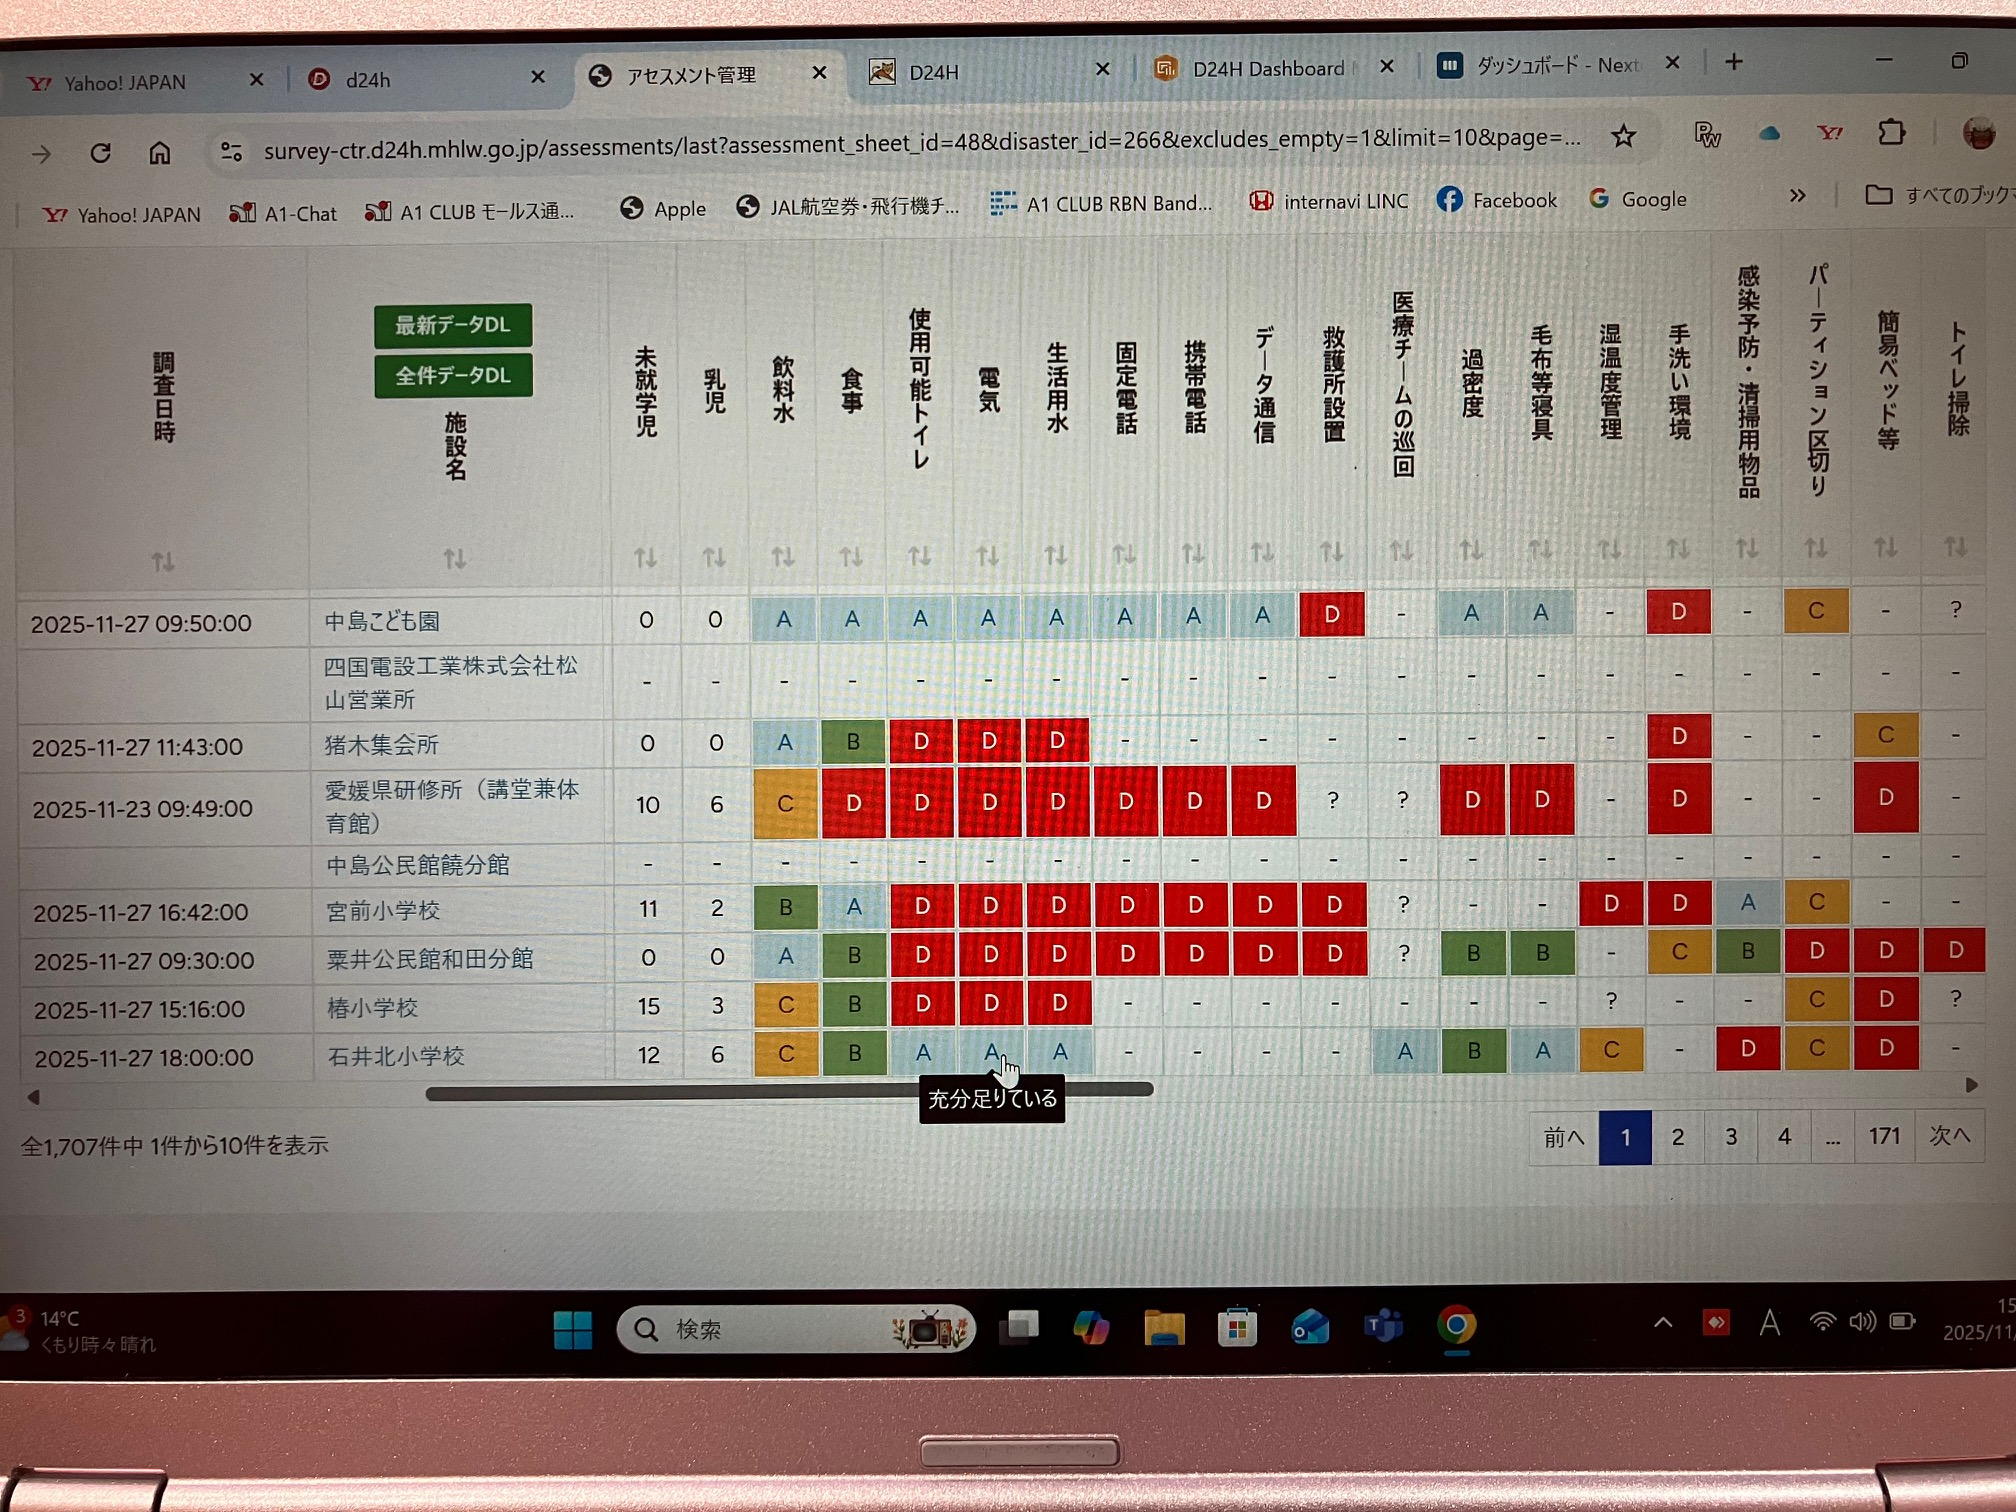Sort the 飲料水 column

click(782, 556)
